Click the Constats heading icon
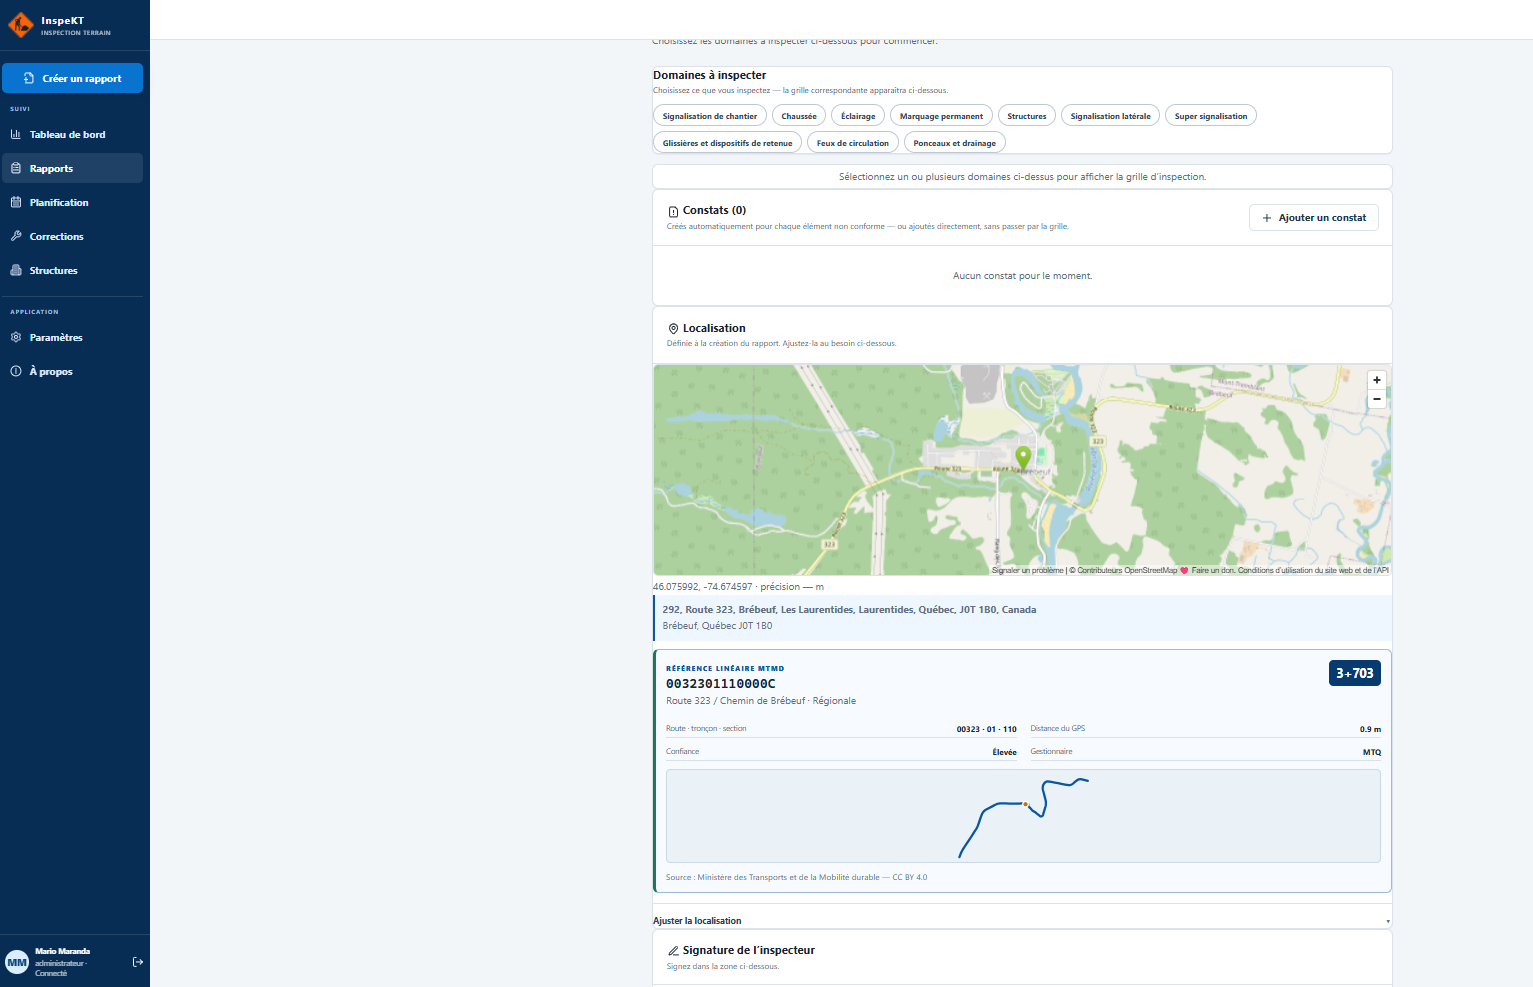1533x987 pixels. tap(673, 211)
